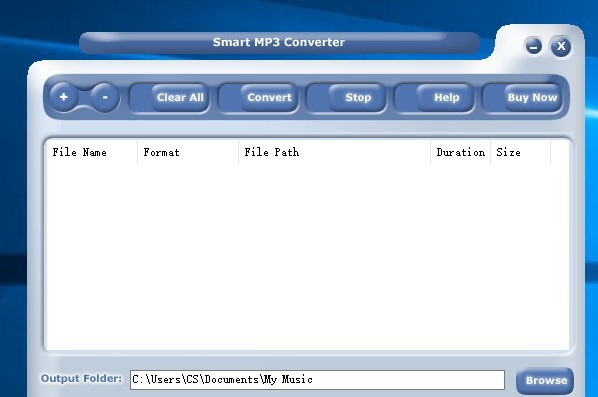
Task: Select the File Path column header
Action: pyautogui.click(x=334, y=152)
